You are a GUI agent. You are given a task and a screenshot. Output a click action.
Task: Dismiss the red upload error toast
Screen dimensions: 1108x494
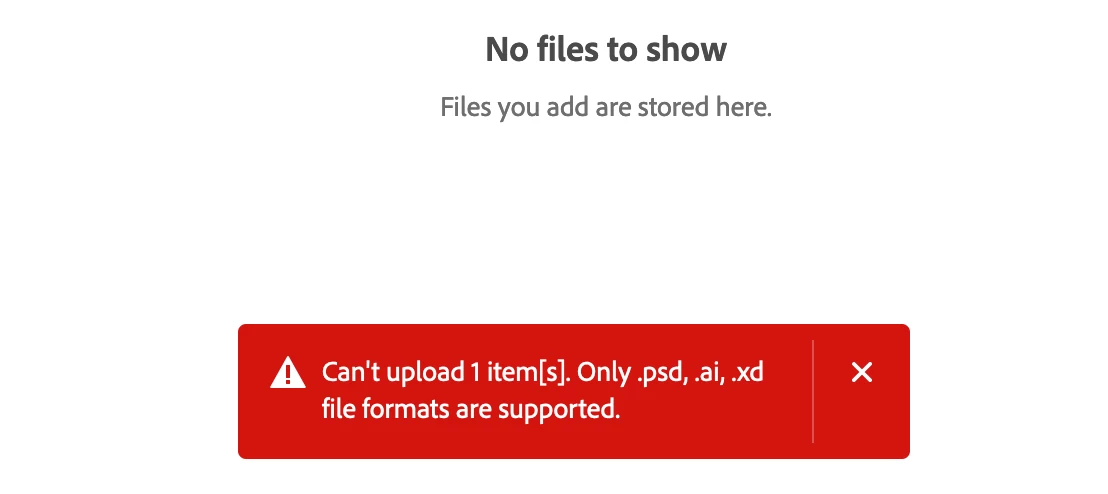861,372
